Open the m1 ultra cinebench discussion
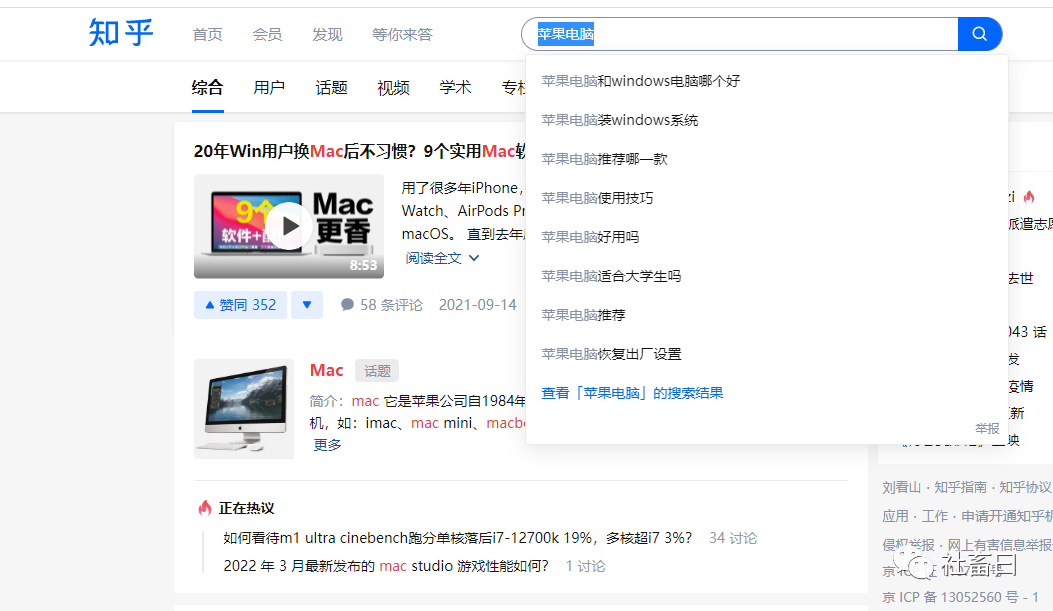 pyautogui.click(x=457, y=538)
